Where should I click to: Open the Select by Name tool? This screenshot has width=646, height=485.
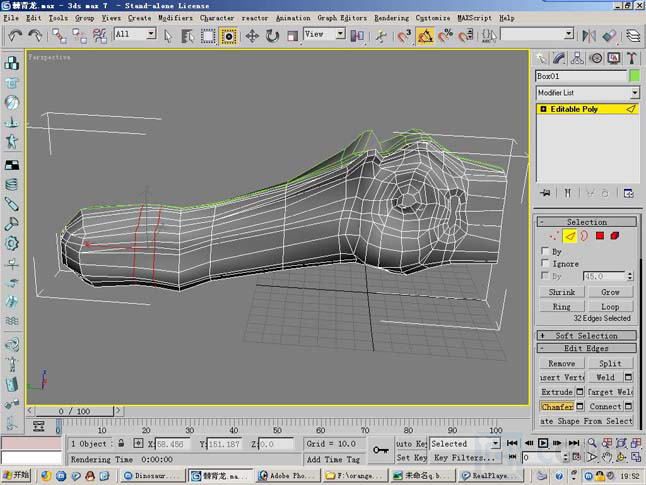click(x=187, y=36)
